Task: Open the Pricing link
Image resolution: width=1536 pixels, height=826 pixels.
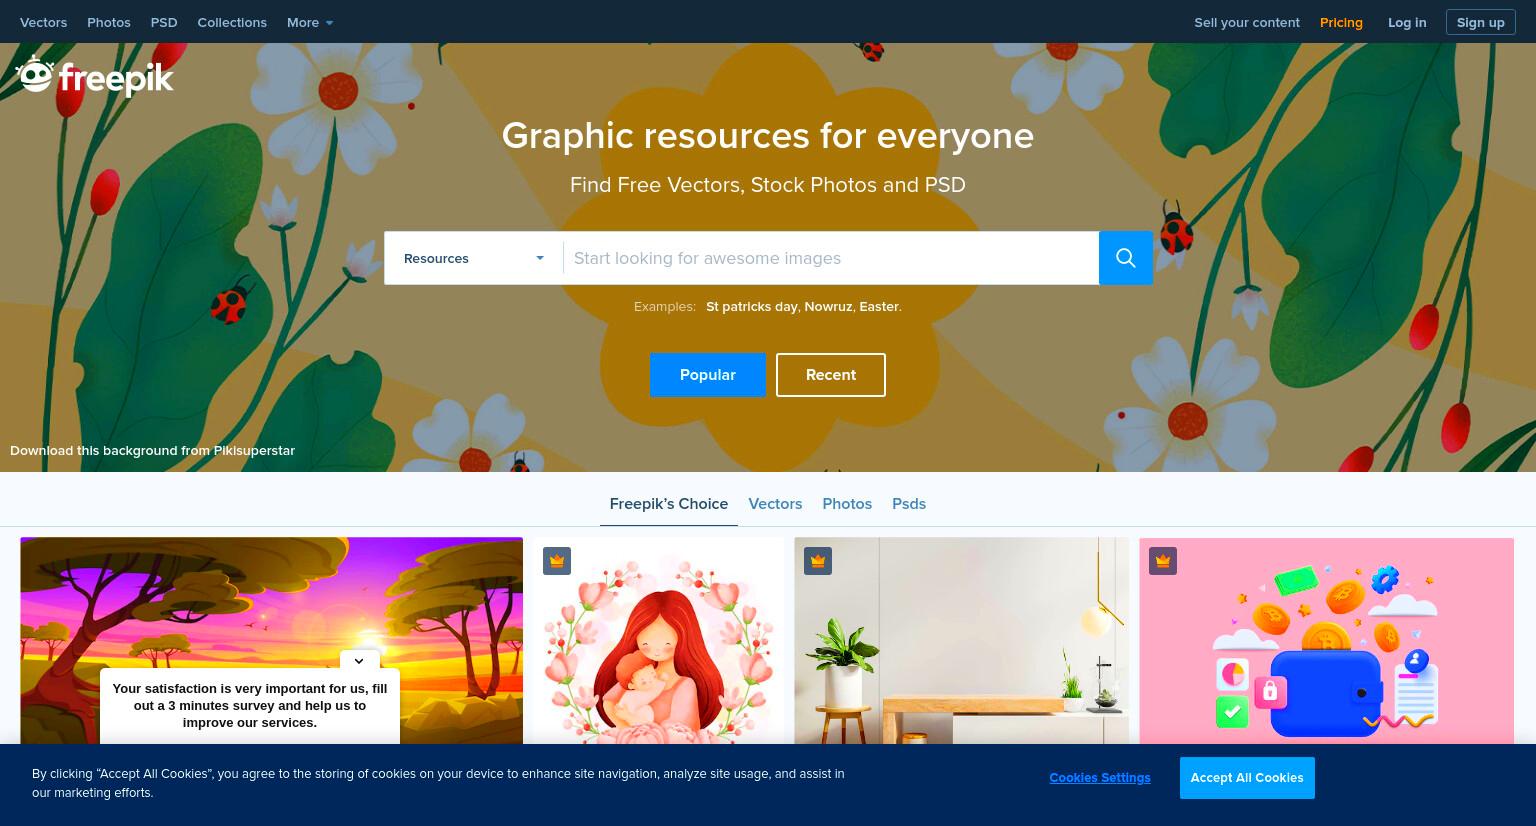Action: pyautogui.click(x=1341, y=22)
